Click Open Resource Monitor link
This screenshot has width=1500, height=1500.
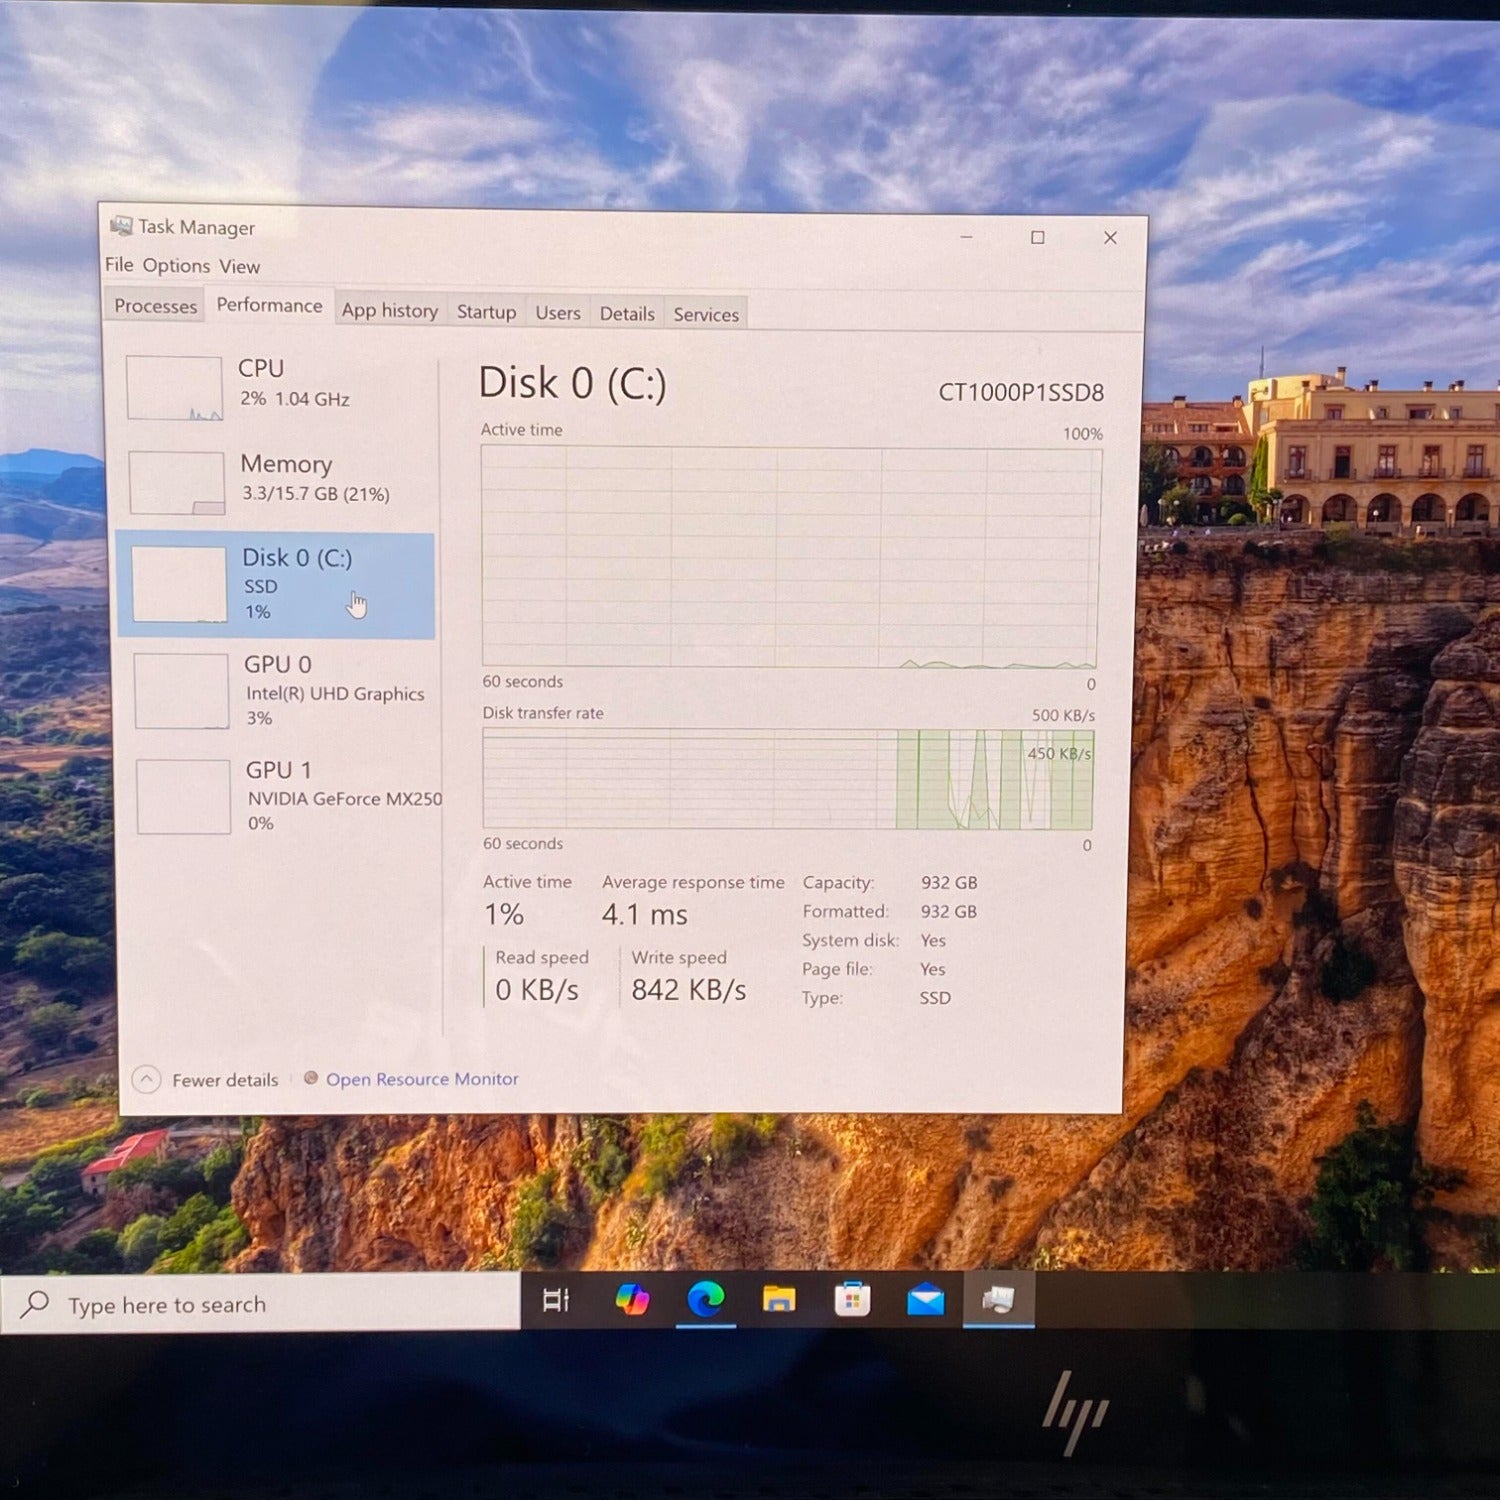[x=422, y=1079]
